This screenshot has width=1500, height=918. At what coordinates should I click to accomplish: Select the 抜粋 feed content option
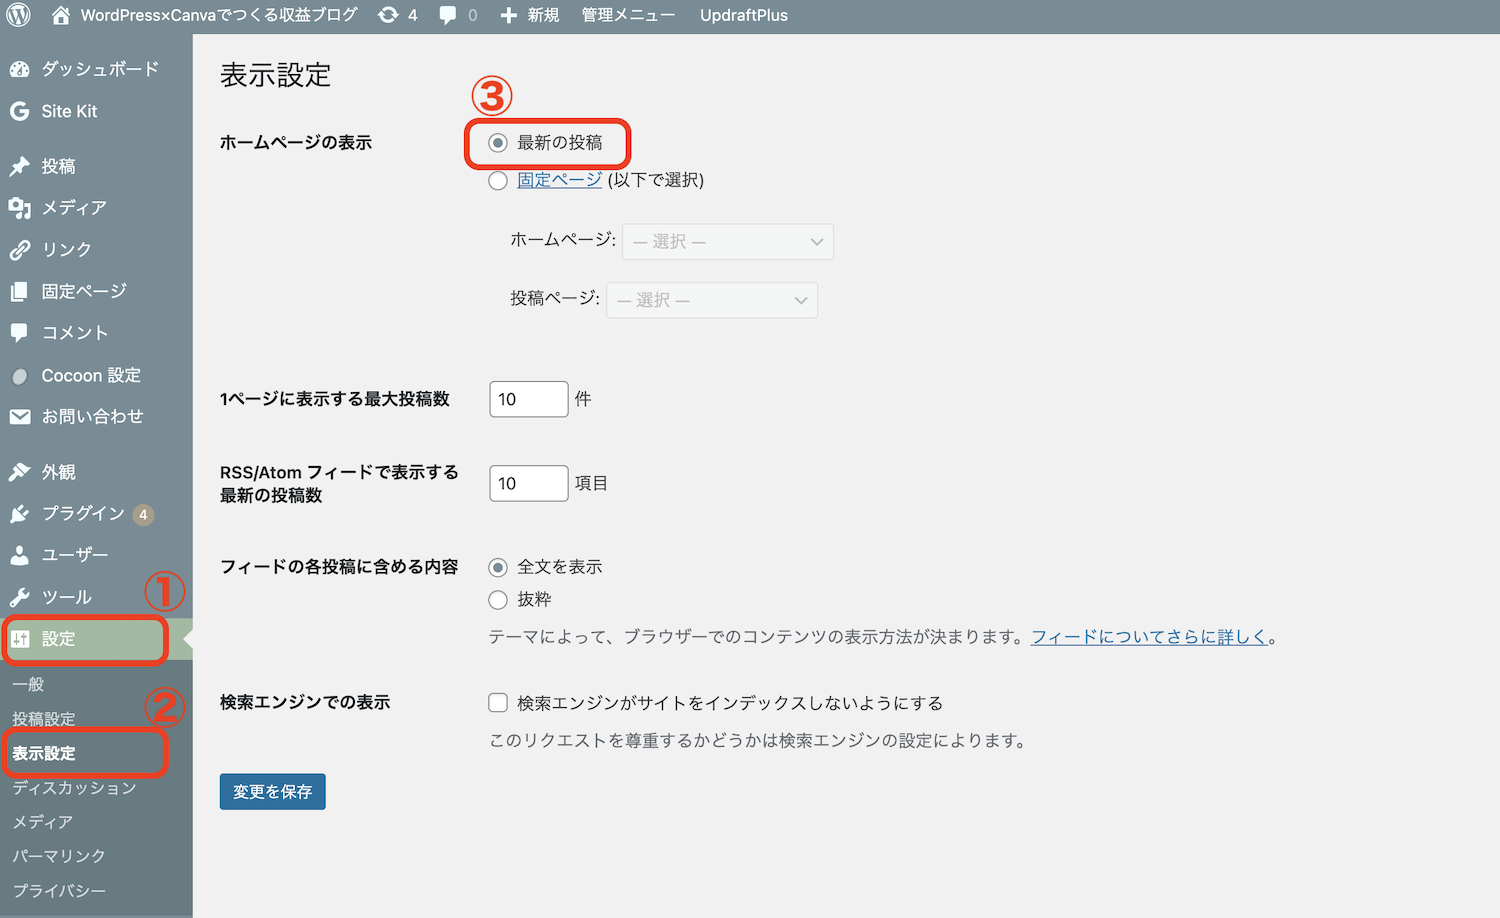pos(498,600)
